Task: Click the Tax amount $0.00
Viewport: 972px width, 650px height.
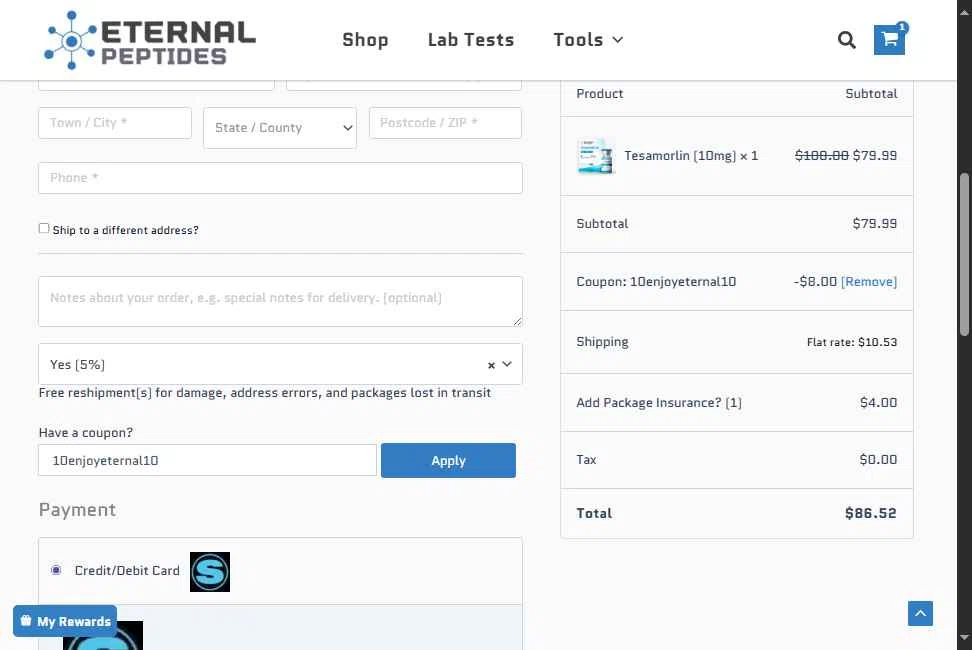Action: pyautogui.click(x=878, y=460)
